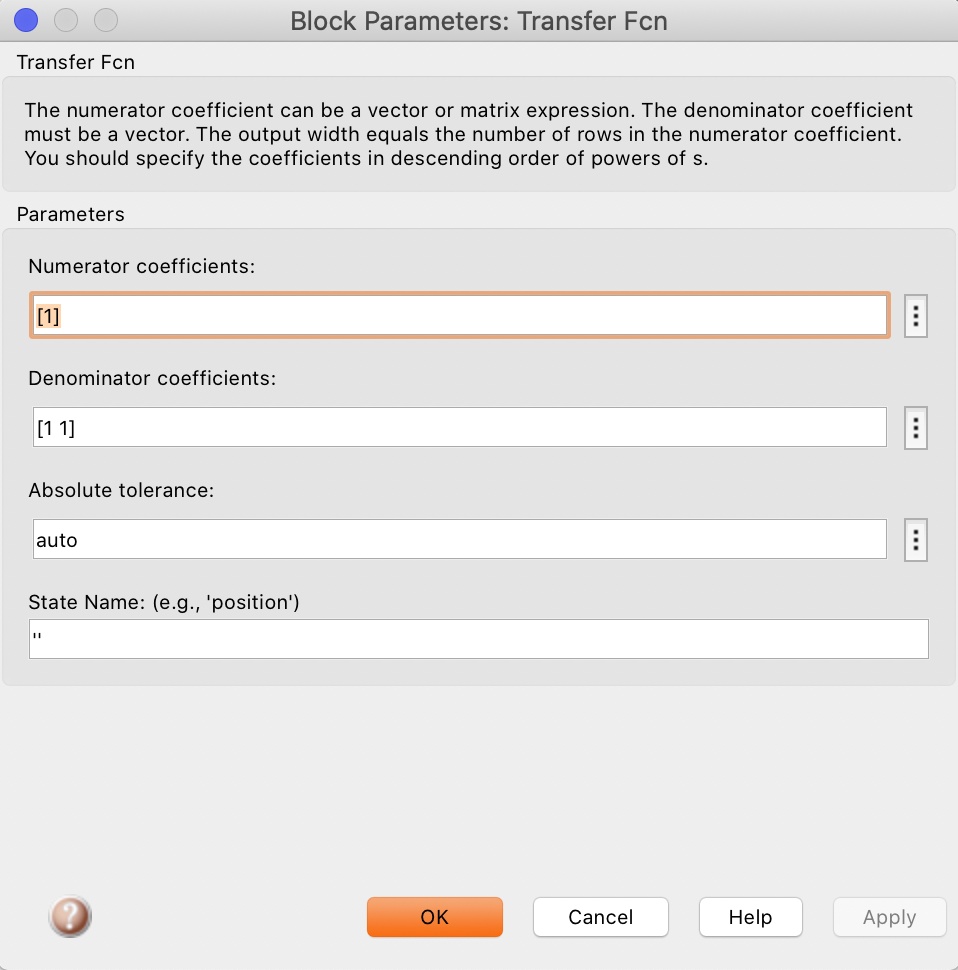Open the Absolute tolerance action menu
958x970 pixels.
pos(915,539)
